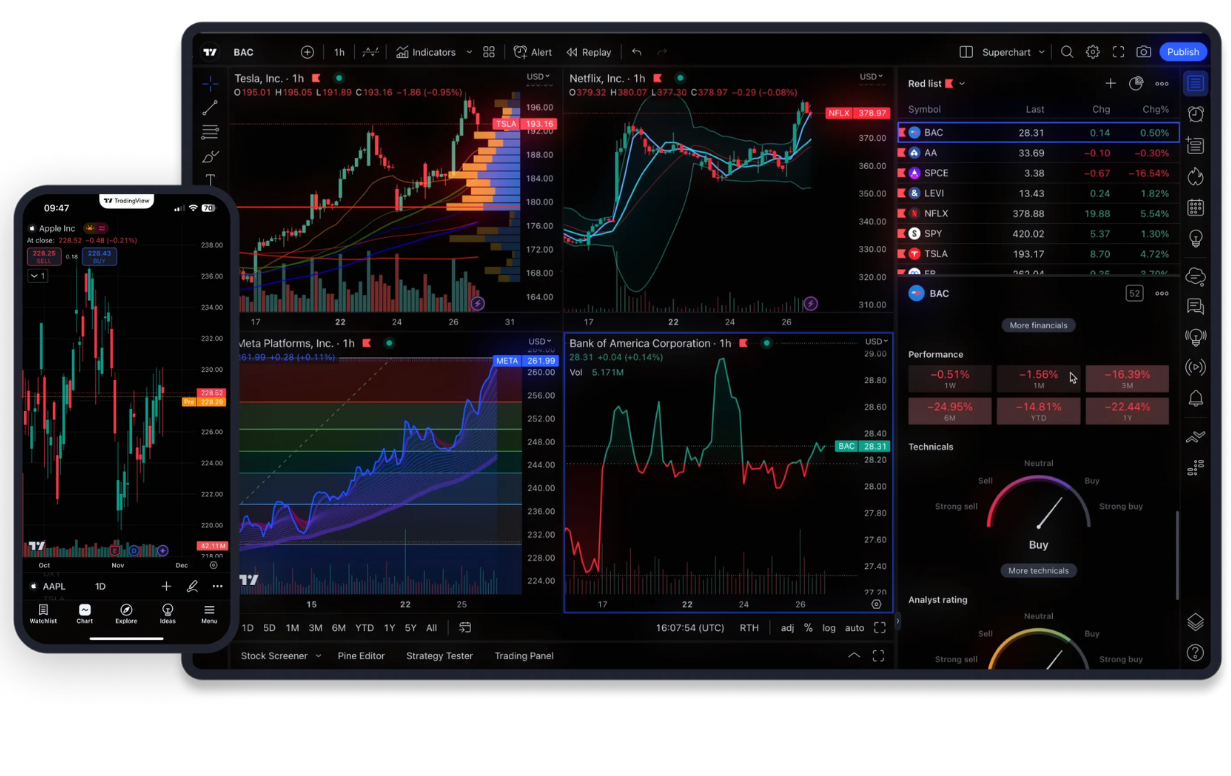The width and height of the screenshot is (1231, 776).
Task: Open the Indicators menu in top toolbar
Action: coord(425,52)
